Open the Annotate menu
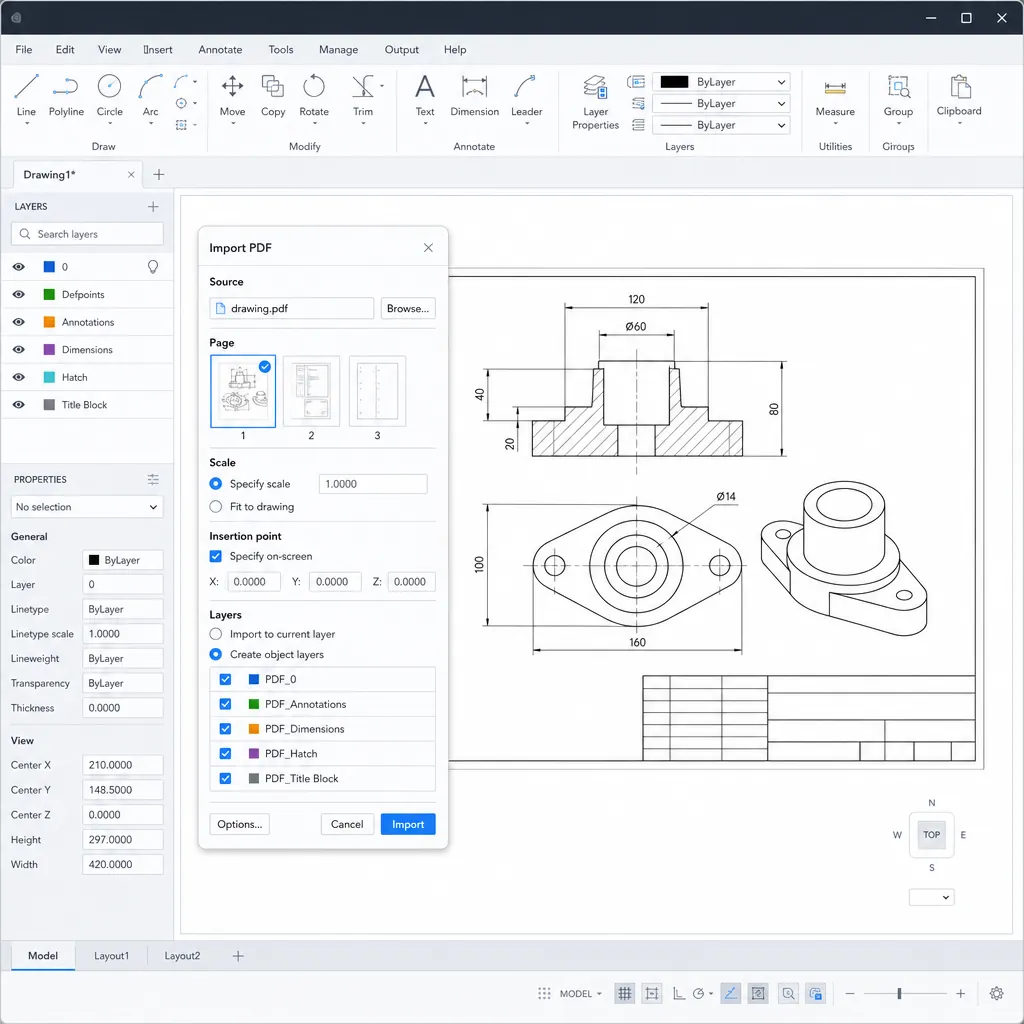Viewport: 1024px width, 1024px height. pos(220,50)
